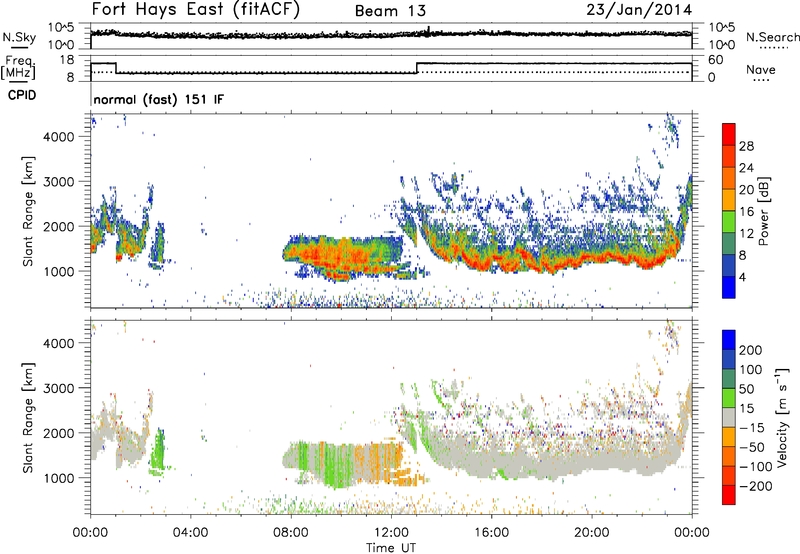Click the "04:00" time tick label
The image size is (800, 554).
(190, 533)
